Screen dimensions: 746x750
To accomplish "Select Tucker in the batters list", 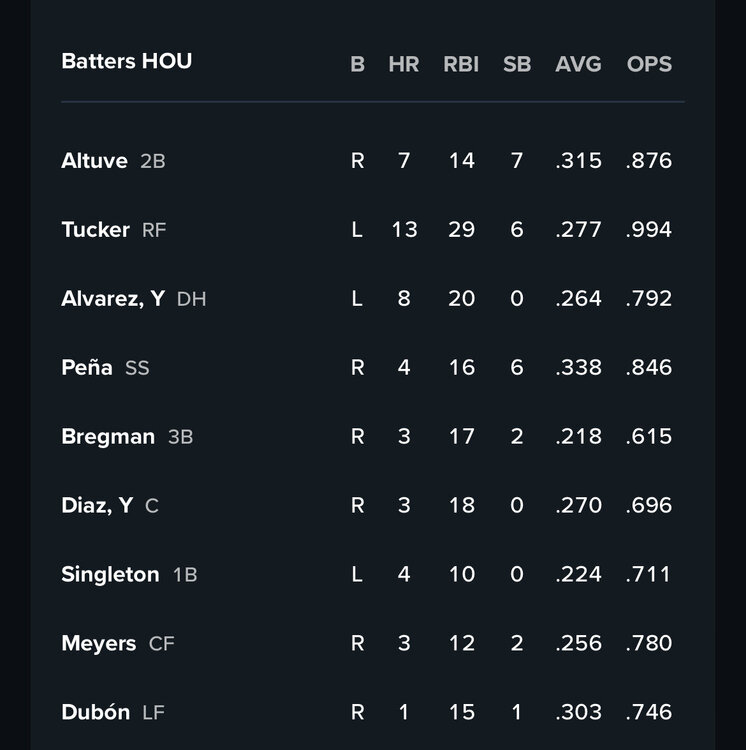I will coord(95,230).
